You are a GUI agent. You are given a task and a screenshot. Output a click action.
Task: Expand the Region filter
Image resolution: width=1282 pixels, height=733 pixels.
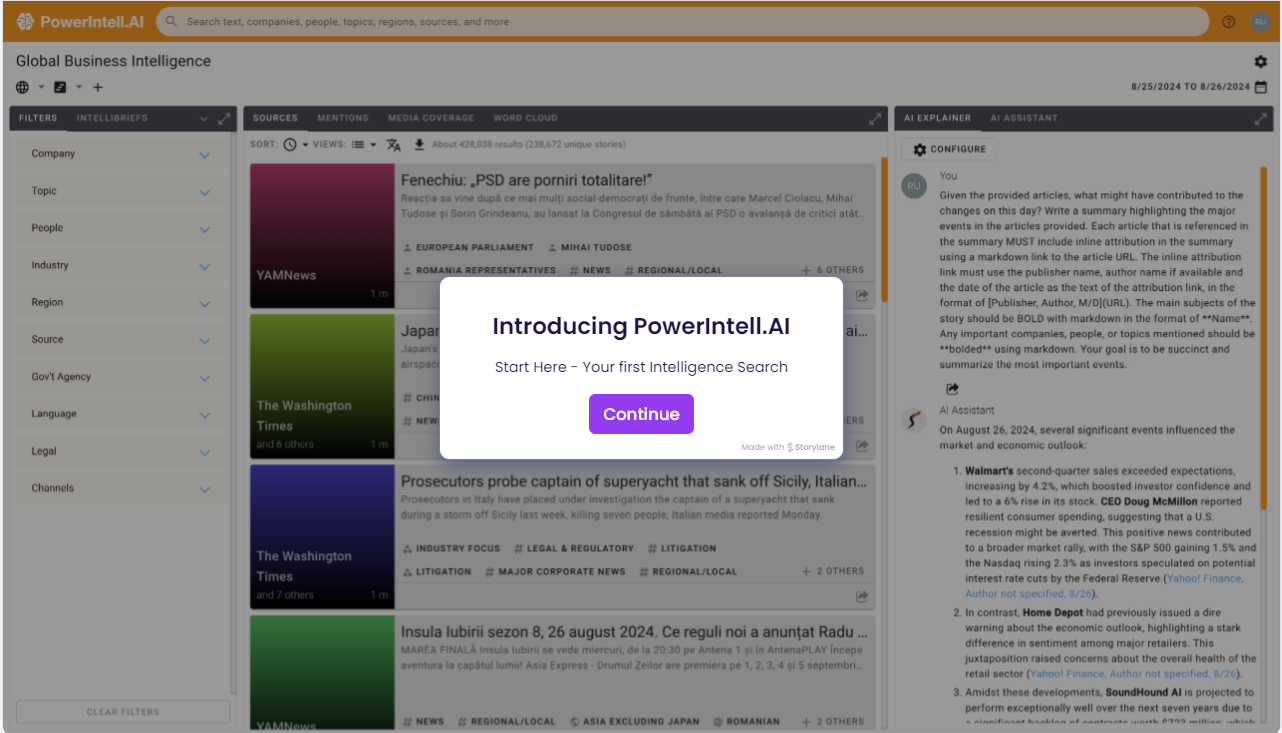(x=120, y=302)
